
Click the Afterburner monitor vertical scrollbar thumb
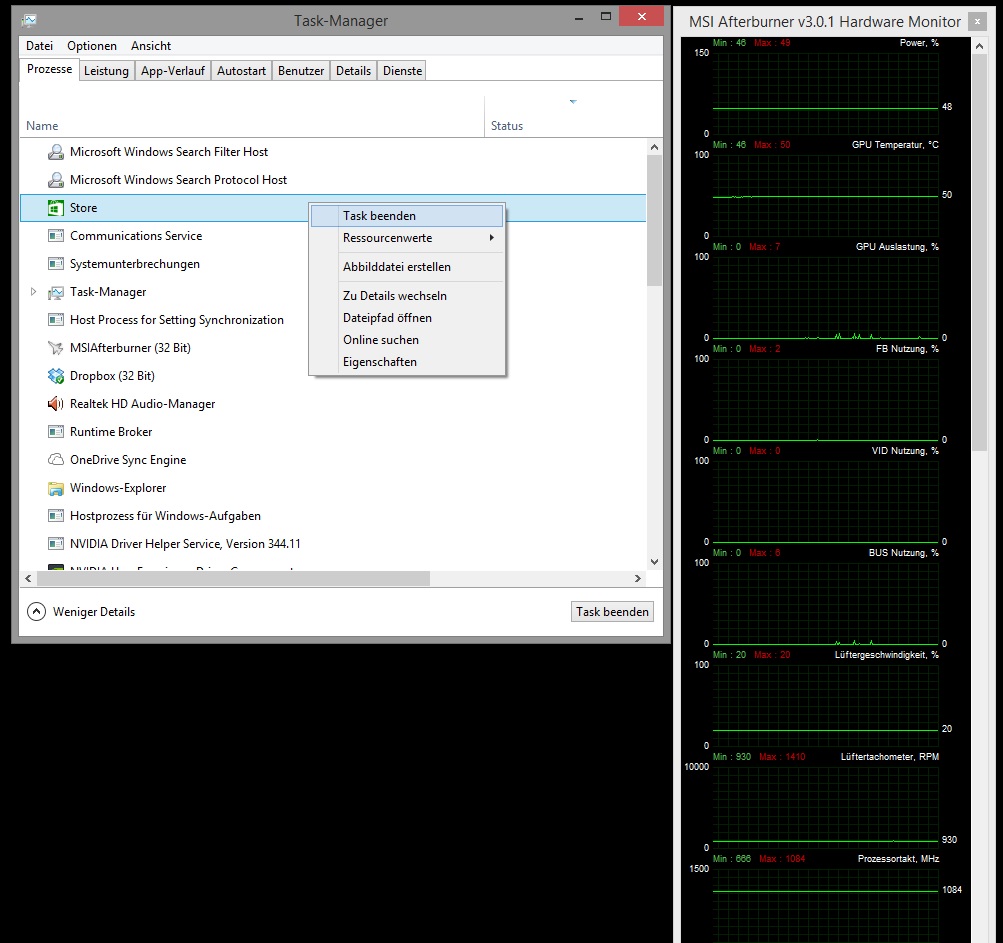point(979,253)
